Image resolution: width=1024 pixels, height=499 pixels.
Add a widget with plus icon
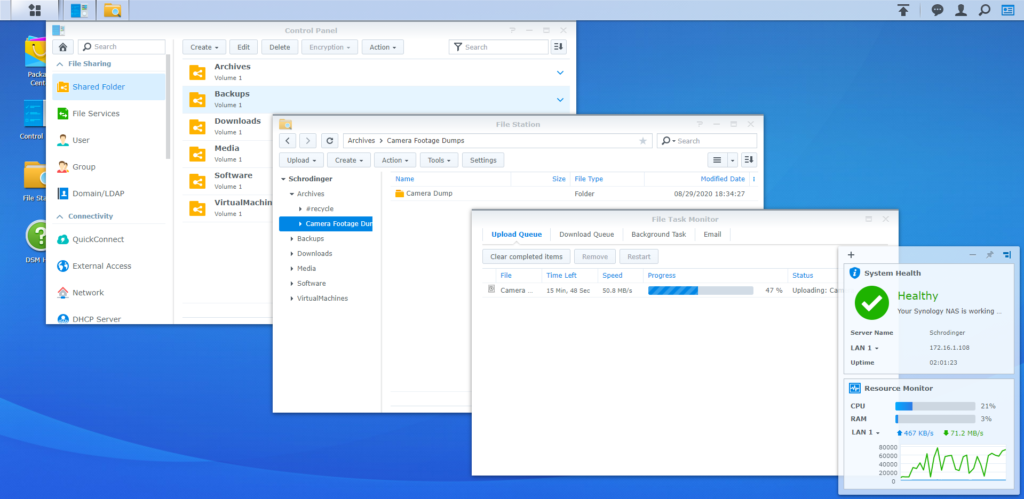click(851, 255)
